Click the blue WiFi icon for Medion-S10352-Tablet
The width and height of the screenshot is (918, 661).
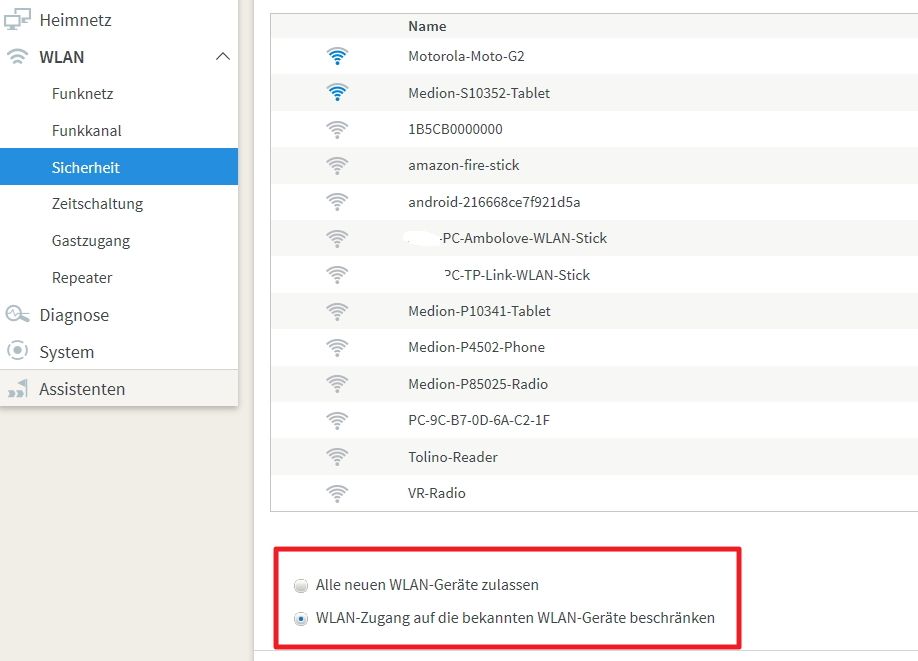coord(337,92)
